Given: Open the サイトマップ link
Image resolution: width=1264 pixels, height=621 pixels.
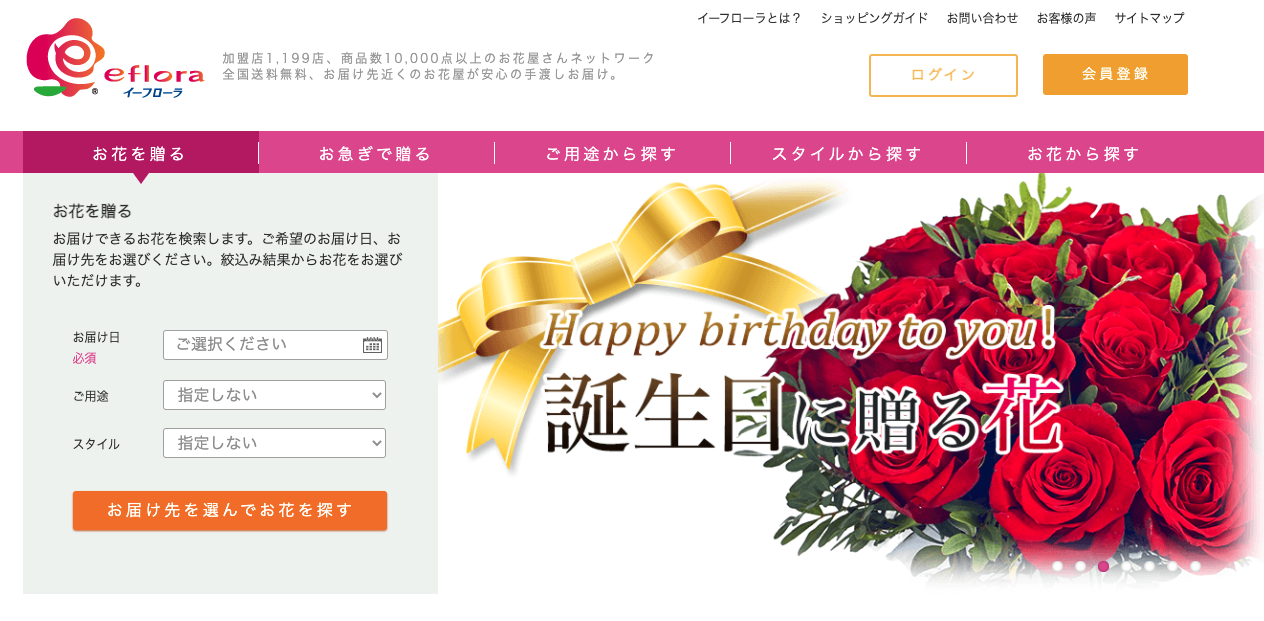Looking at the screenshot, I should [1149, 18].
